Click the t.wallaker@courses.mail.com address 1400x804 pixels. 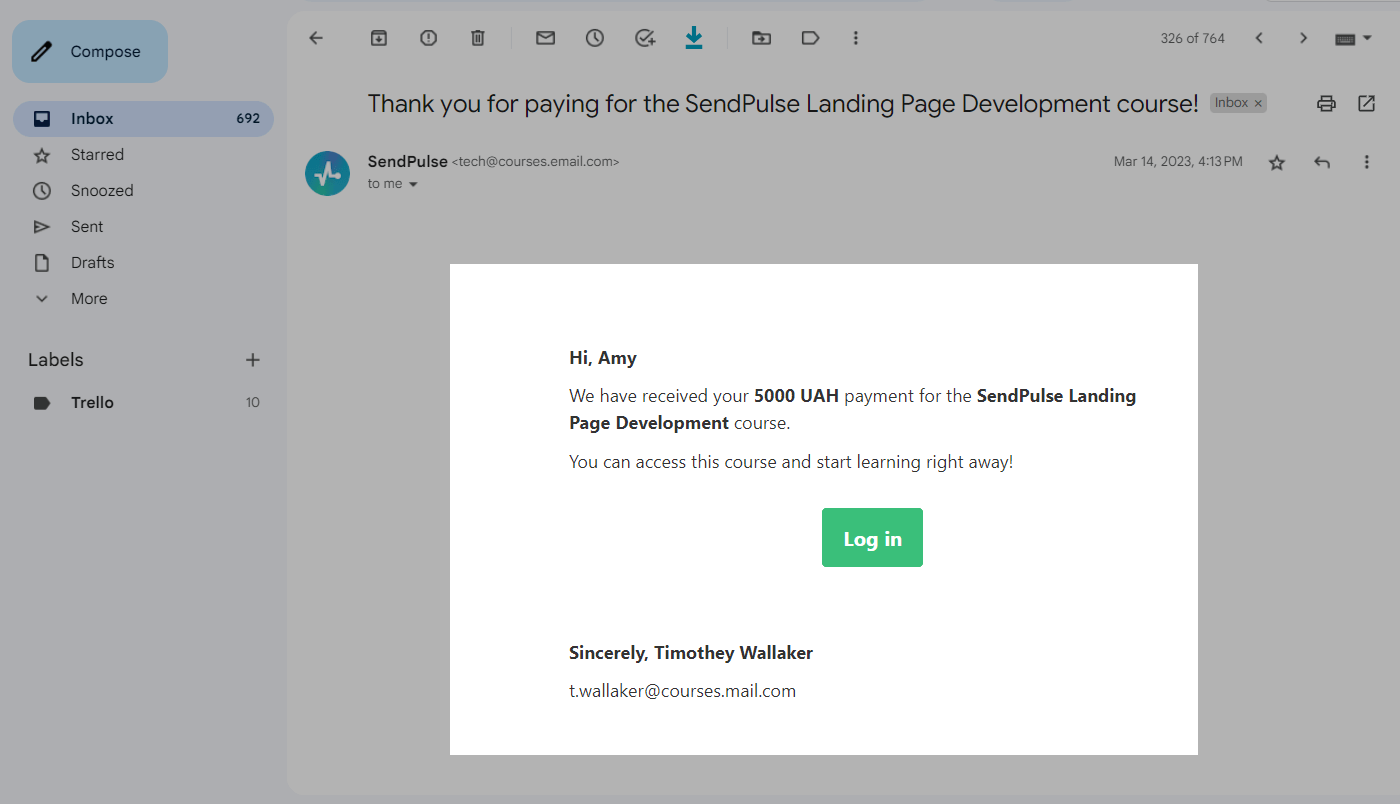coord(682,691)
